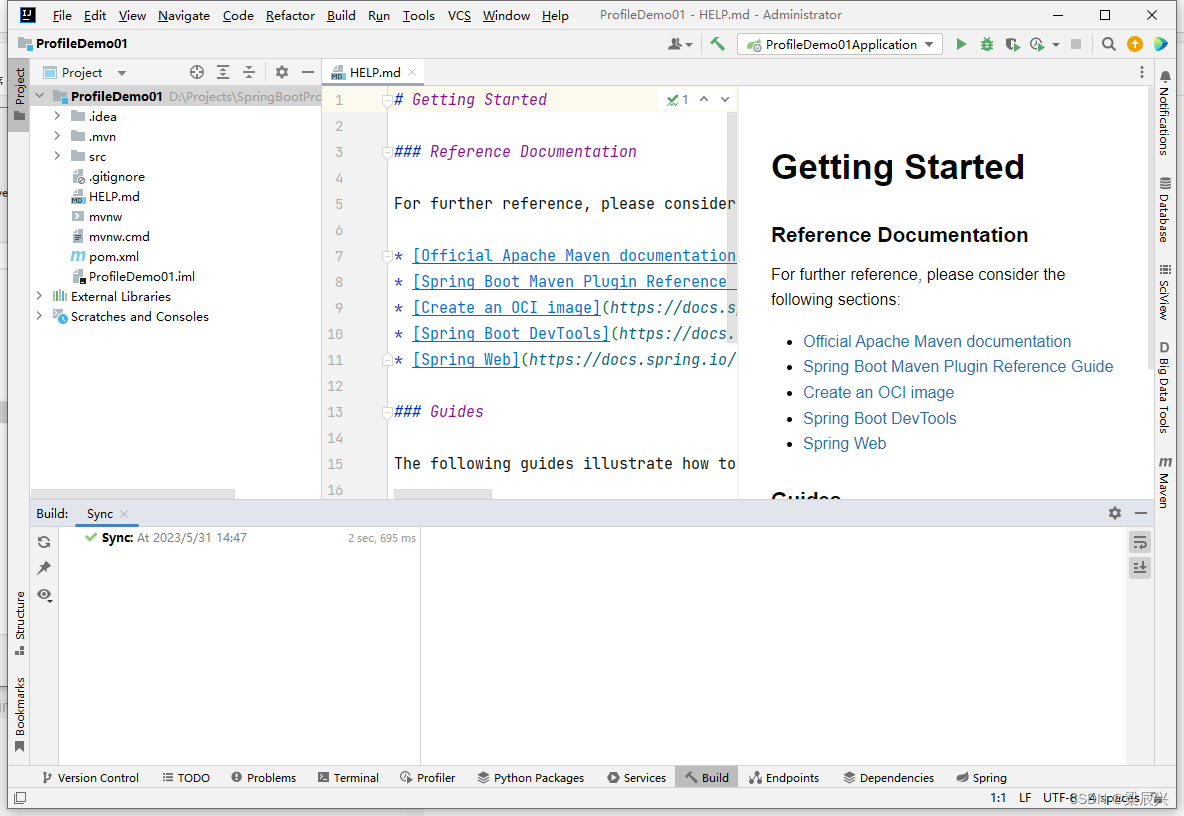Open Search Everywhere magnifier icon
1184x816 pixels.
click(1108, 45)
